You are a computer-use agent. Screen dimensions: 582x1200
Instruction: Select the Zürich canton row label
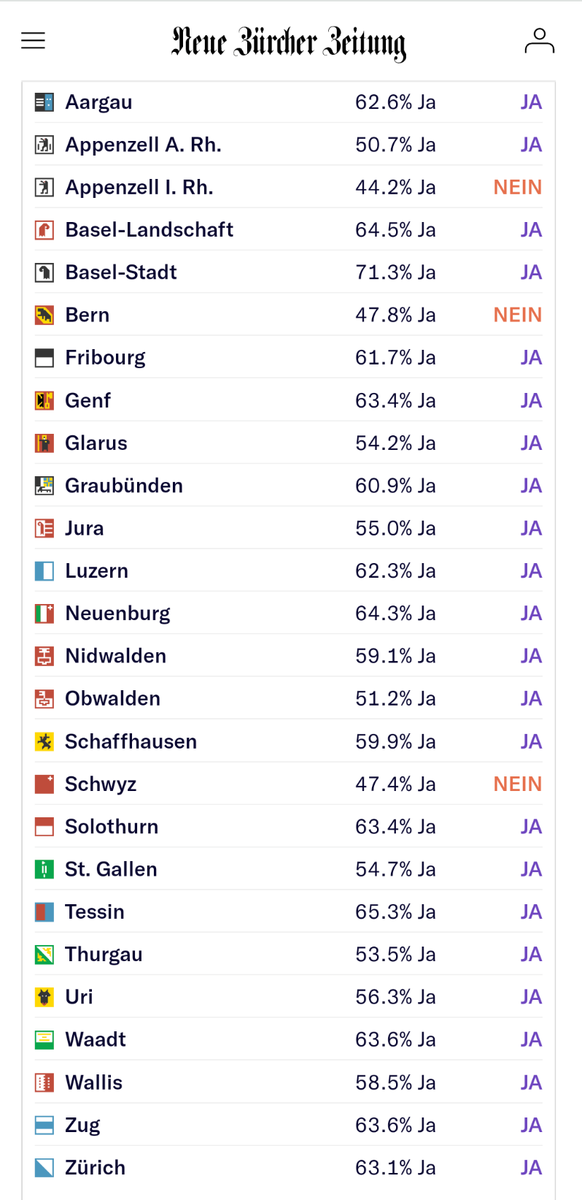pos(95,1167)
